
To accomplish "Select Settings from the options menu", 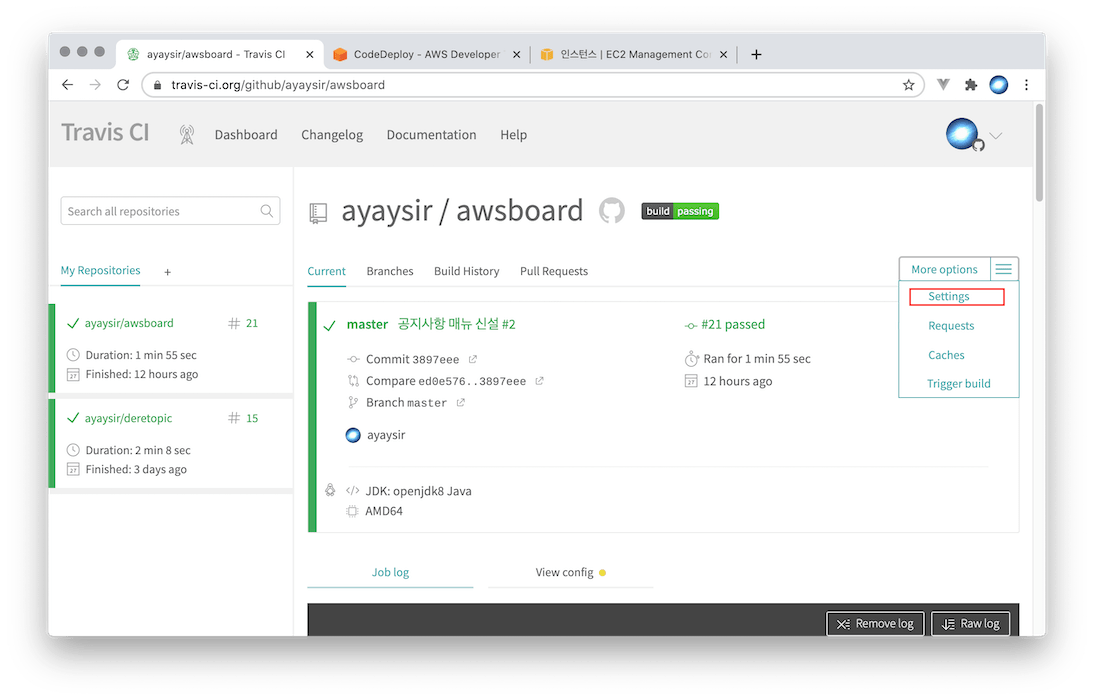I will tap(949, 297).
